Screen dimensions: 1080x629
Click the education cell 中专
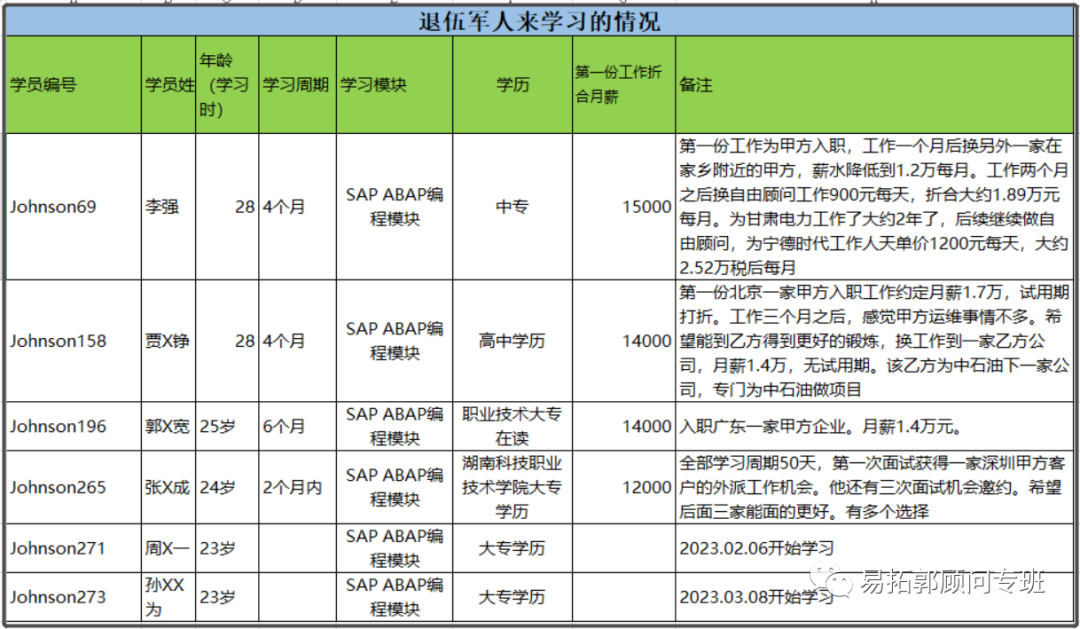[512, 207]
